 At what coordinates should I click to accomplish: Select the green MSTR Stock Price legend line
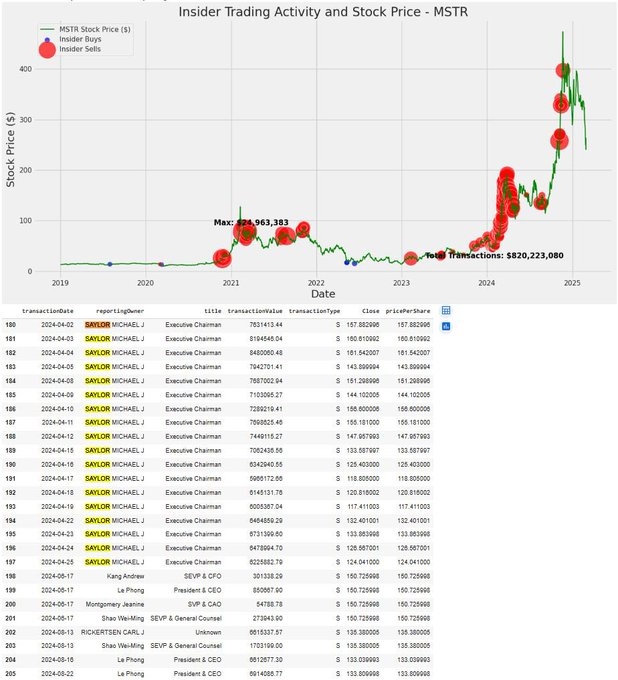(x=47, y=29)
